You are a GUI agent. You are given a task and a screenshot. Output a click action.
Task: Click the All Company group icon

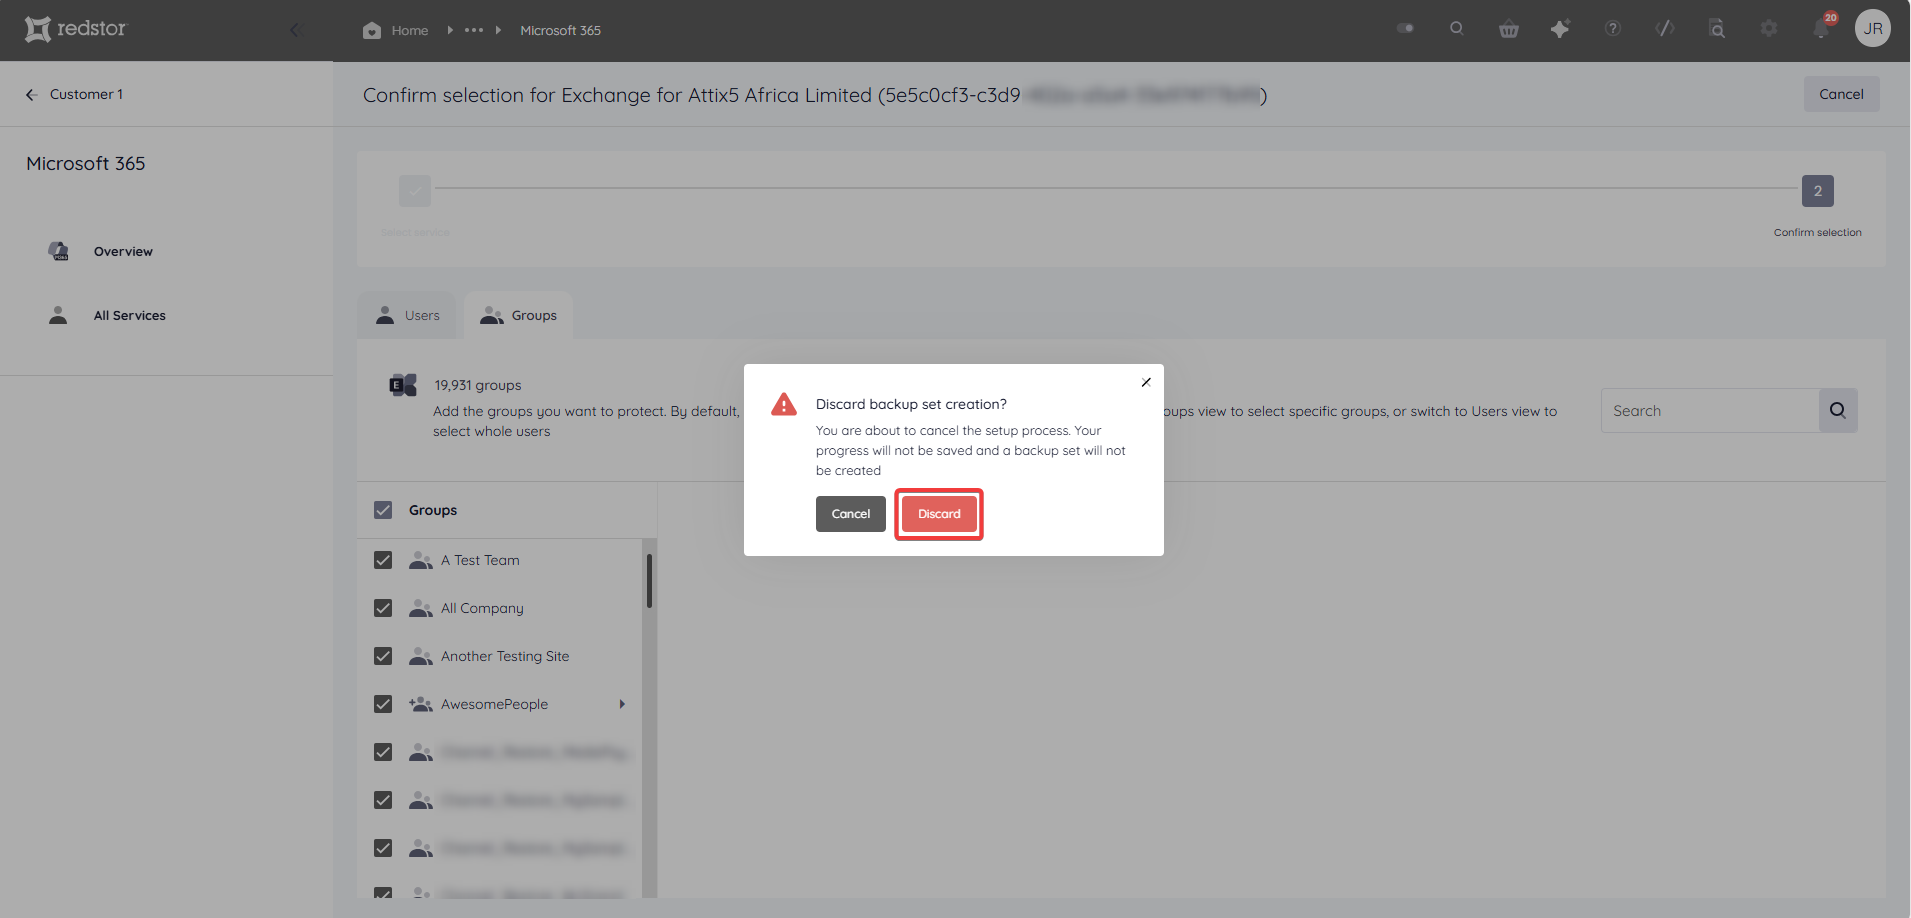coord(421,608)
